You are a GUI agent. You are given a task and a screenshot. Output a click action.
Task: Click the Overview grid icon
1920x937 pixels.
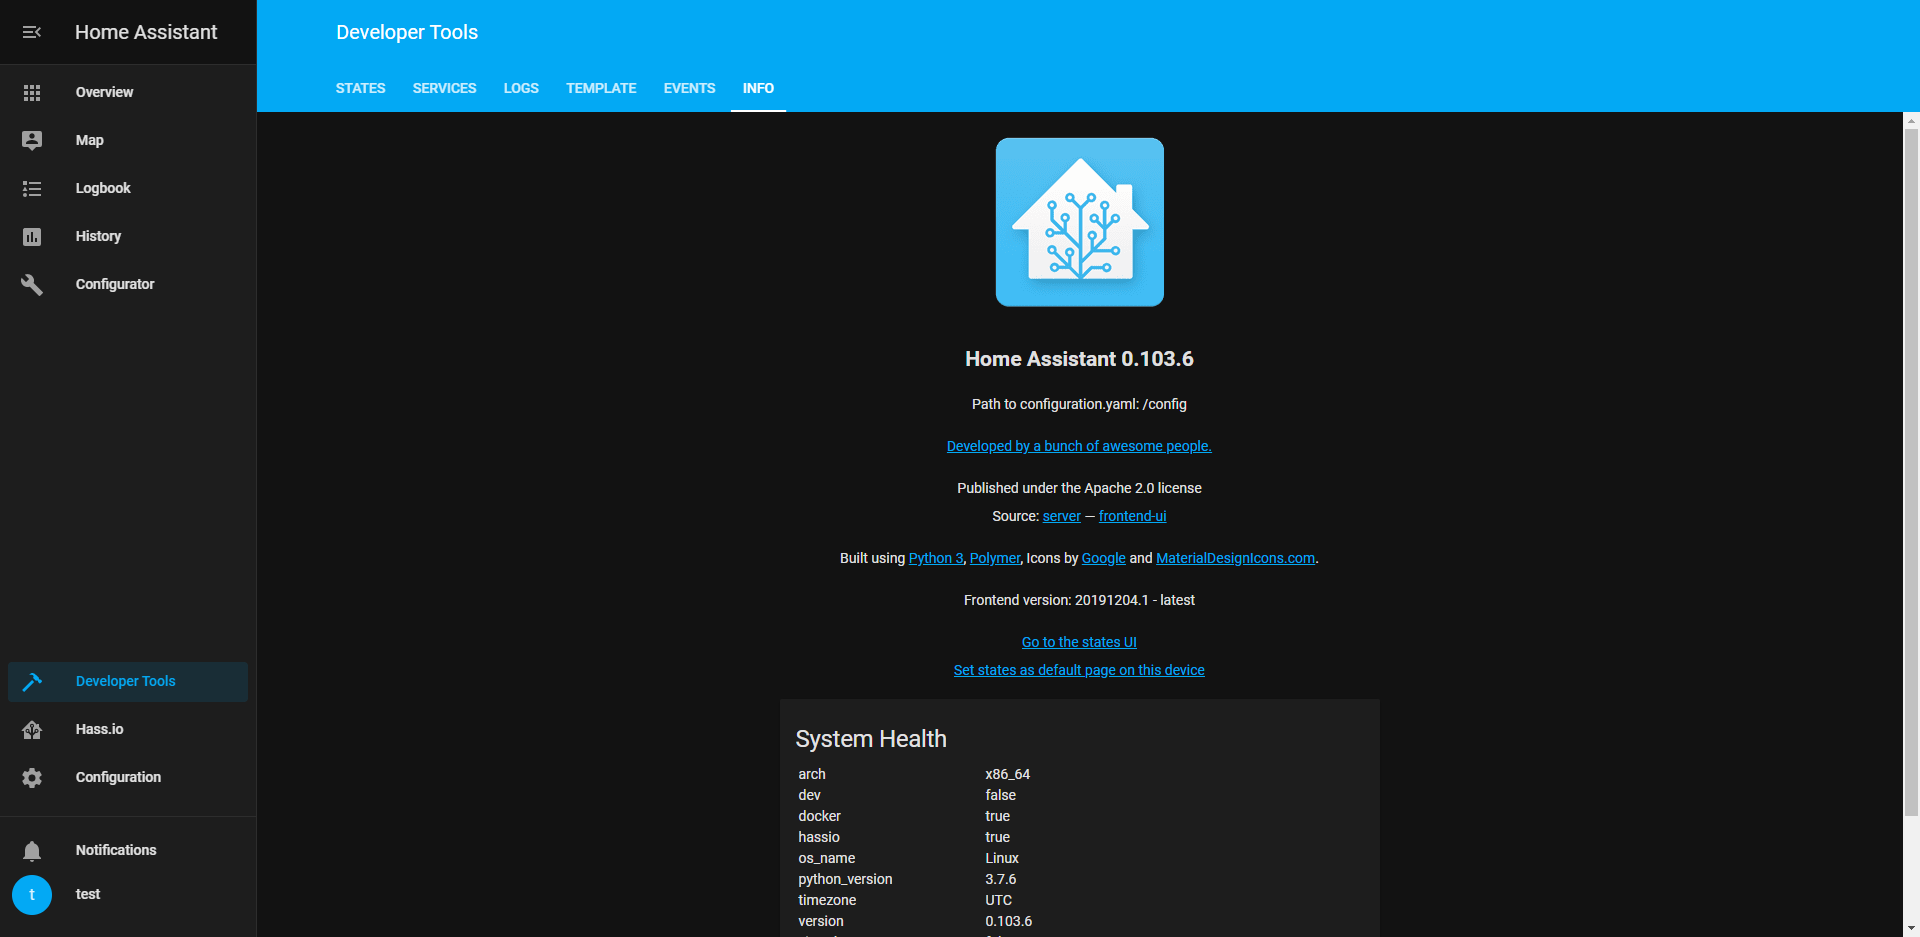pos(32,92)
